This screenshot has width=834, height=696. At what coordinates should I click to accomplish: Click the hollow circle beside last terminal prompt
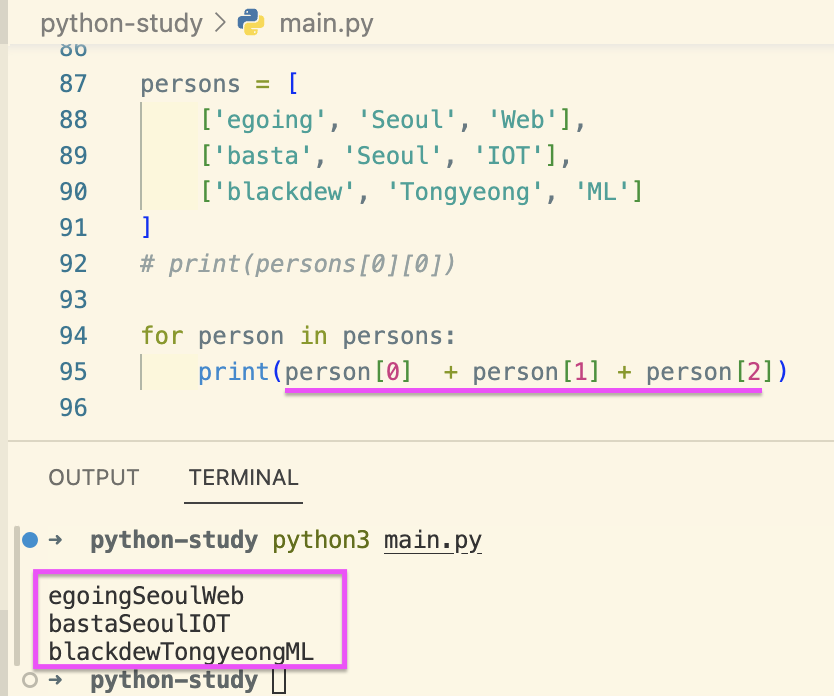click(30, 680)
